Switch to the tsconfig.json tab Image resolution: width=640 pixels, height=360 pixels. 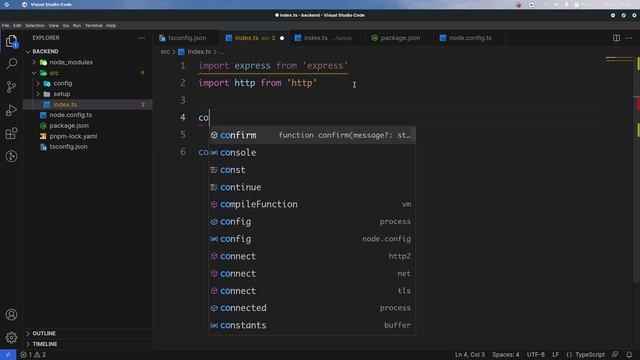point(187,38)
